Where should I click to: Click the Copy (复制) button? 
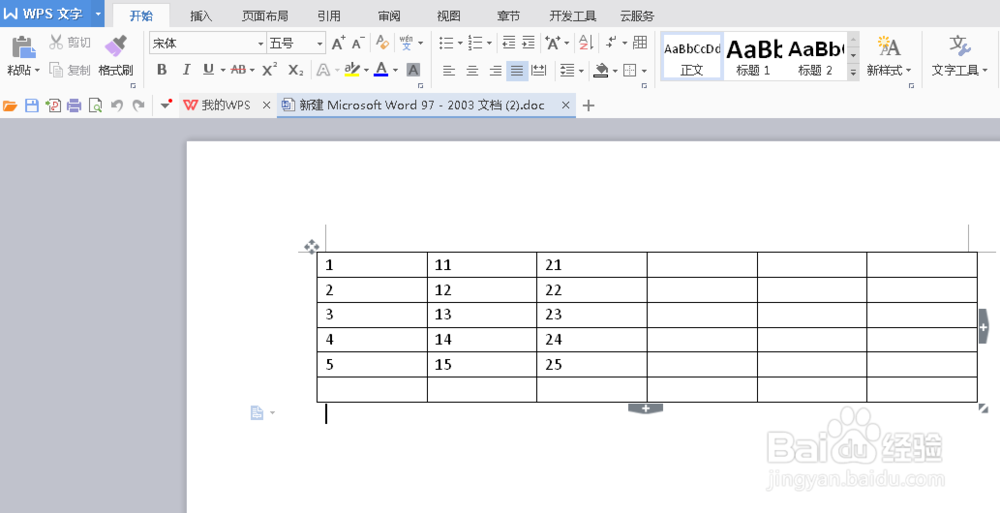(x=70, y=70)
